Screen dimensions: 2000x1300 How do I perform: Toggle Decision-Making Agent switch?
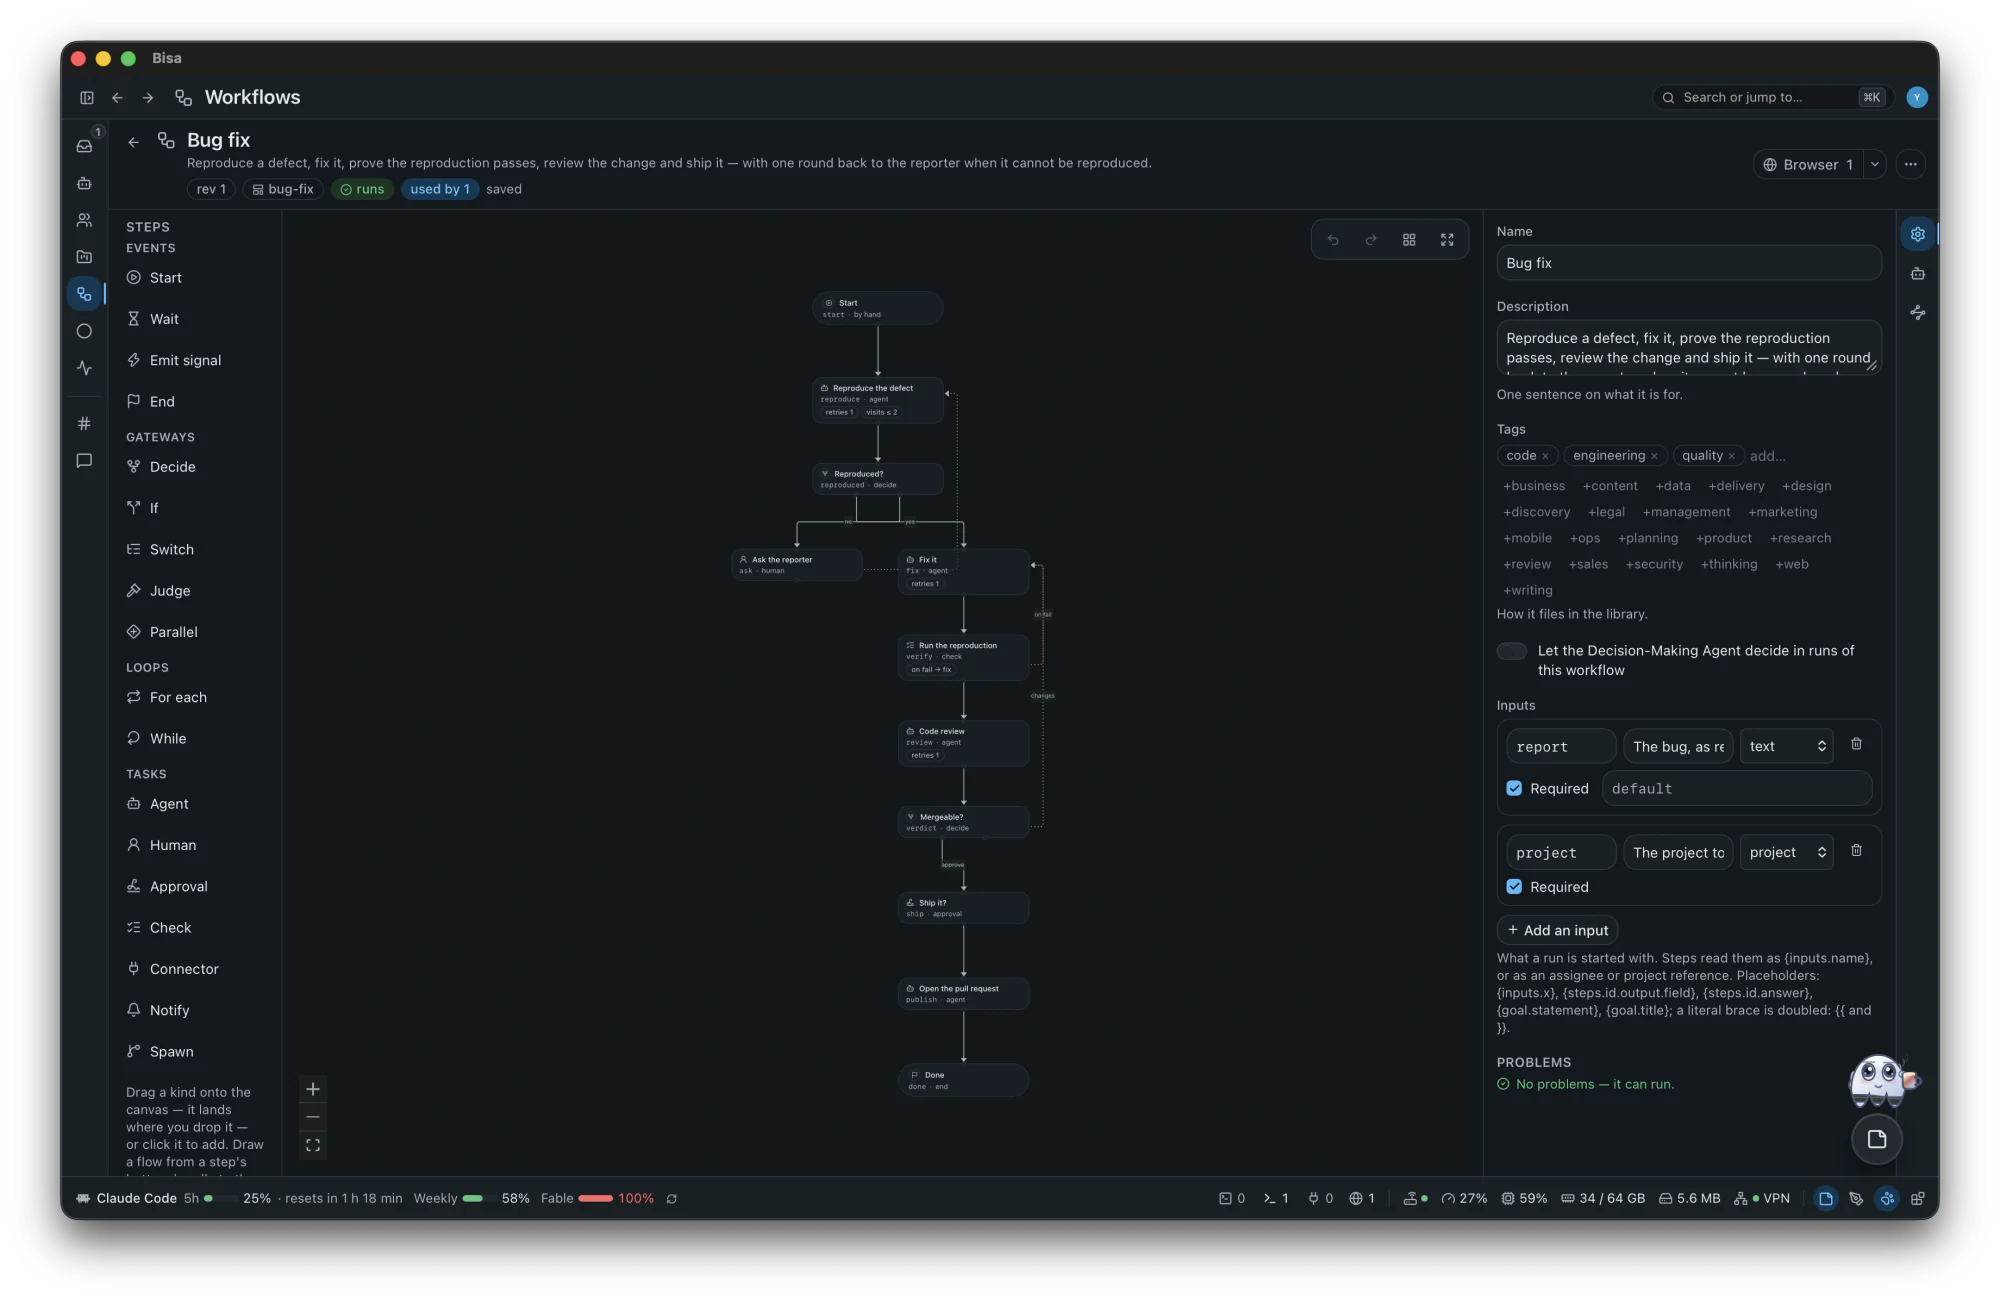point(1511,651)
